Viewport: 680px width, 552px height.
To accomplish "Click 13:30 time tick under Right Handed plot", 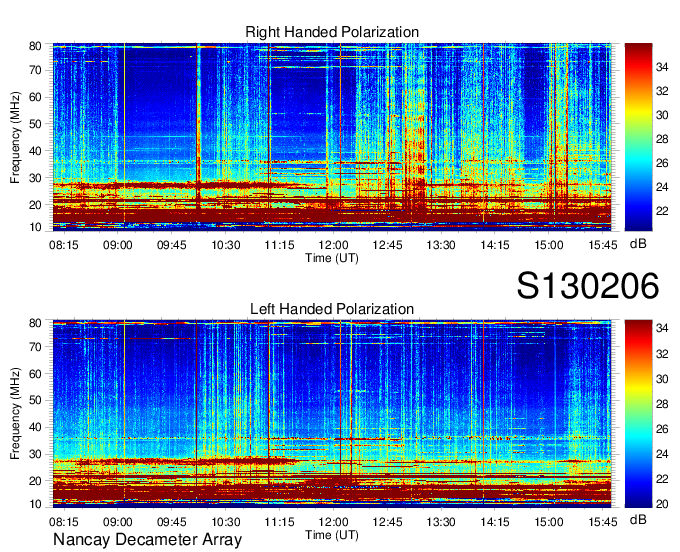I will tap(441, 245).
